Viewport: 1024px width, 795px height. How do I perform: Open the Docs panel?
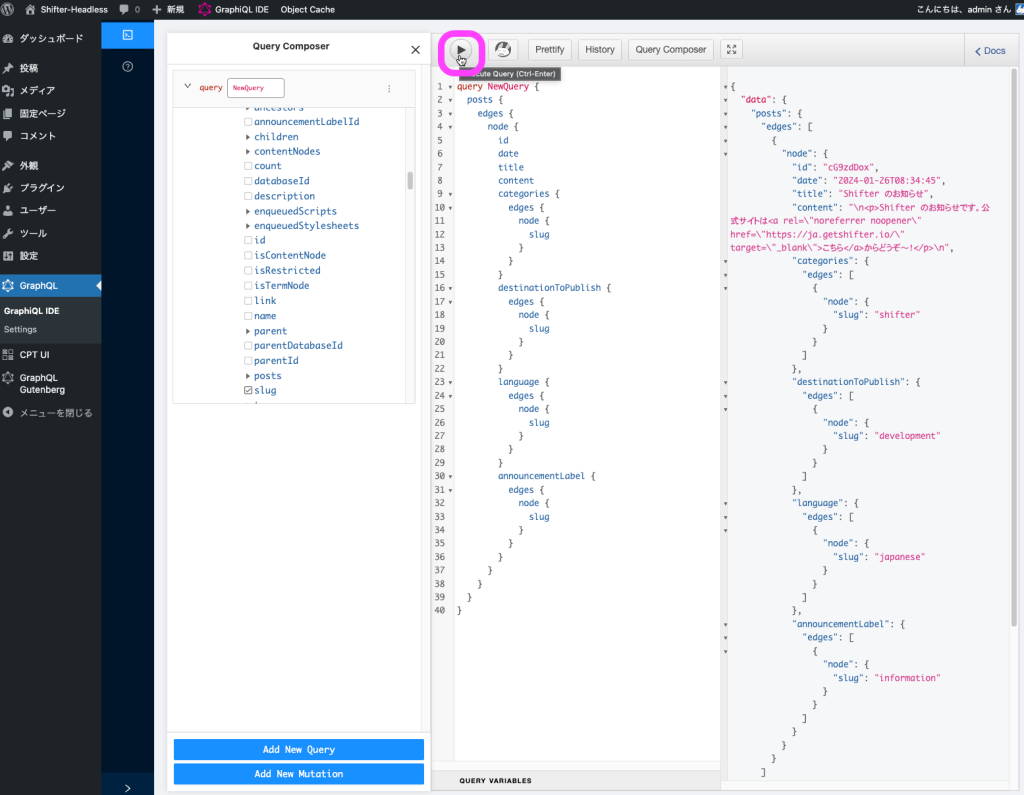pos(990,51)
